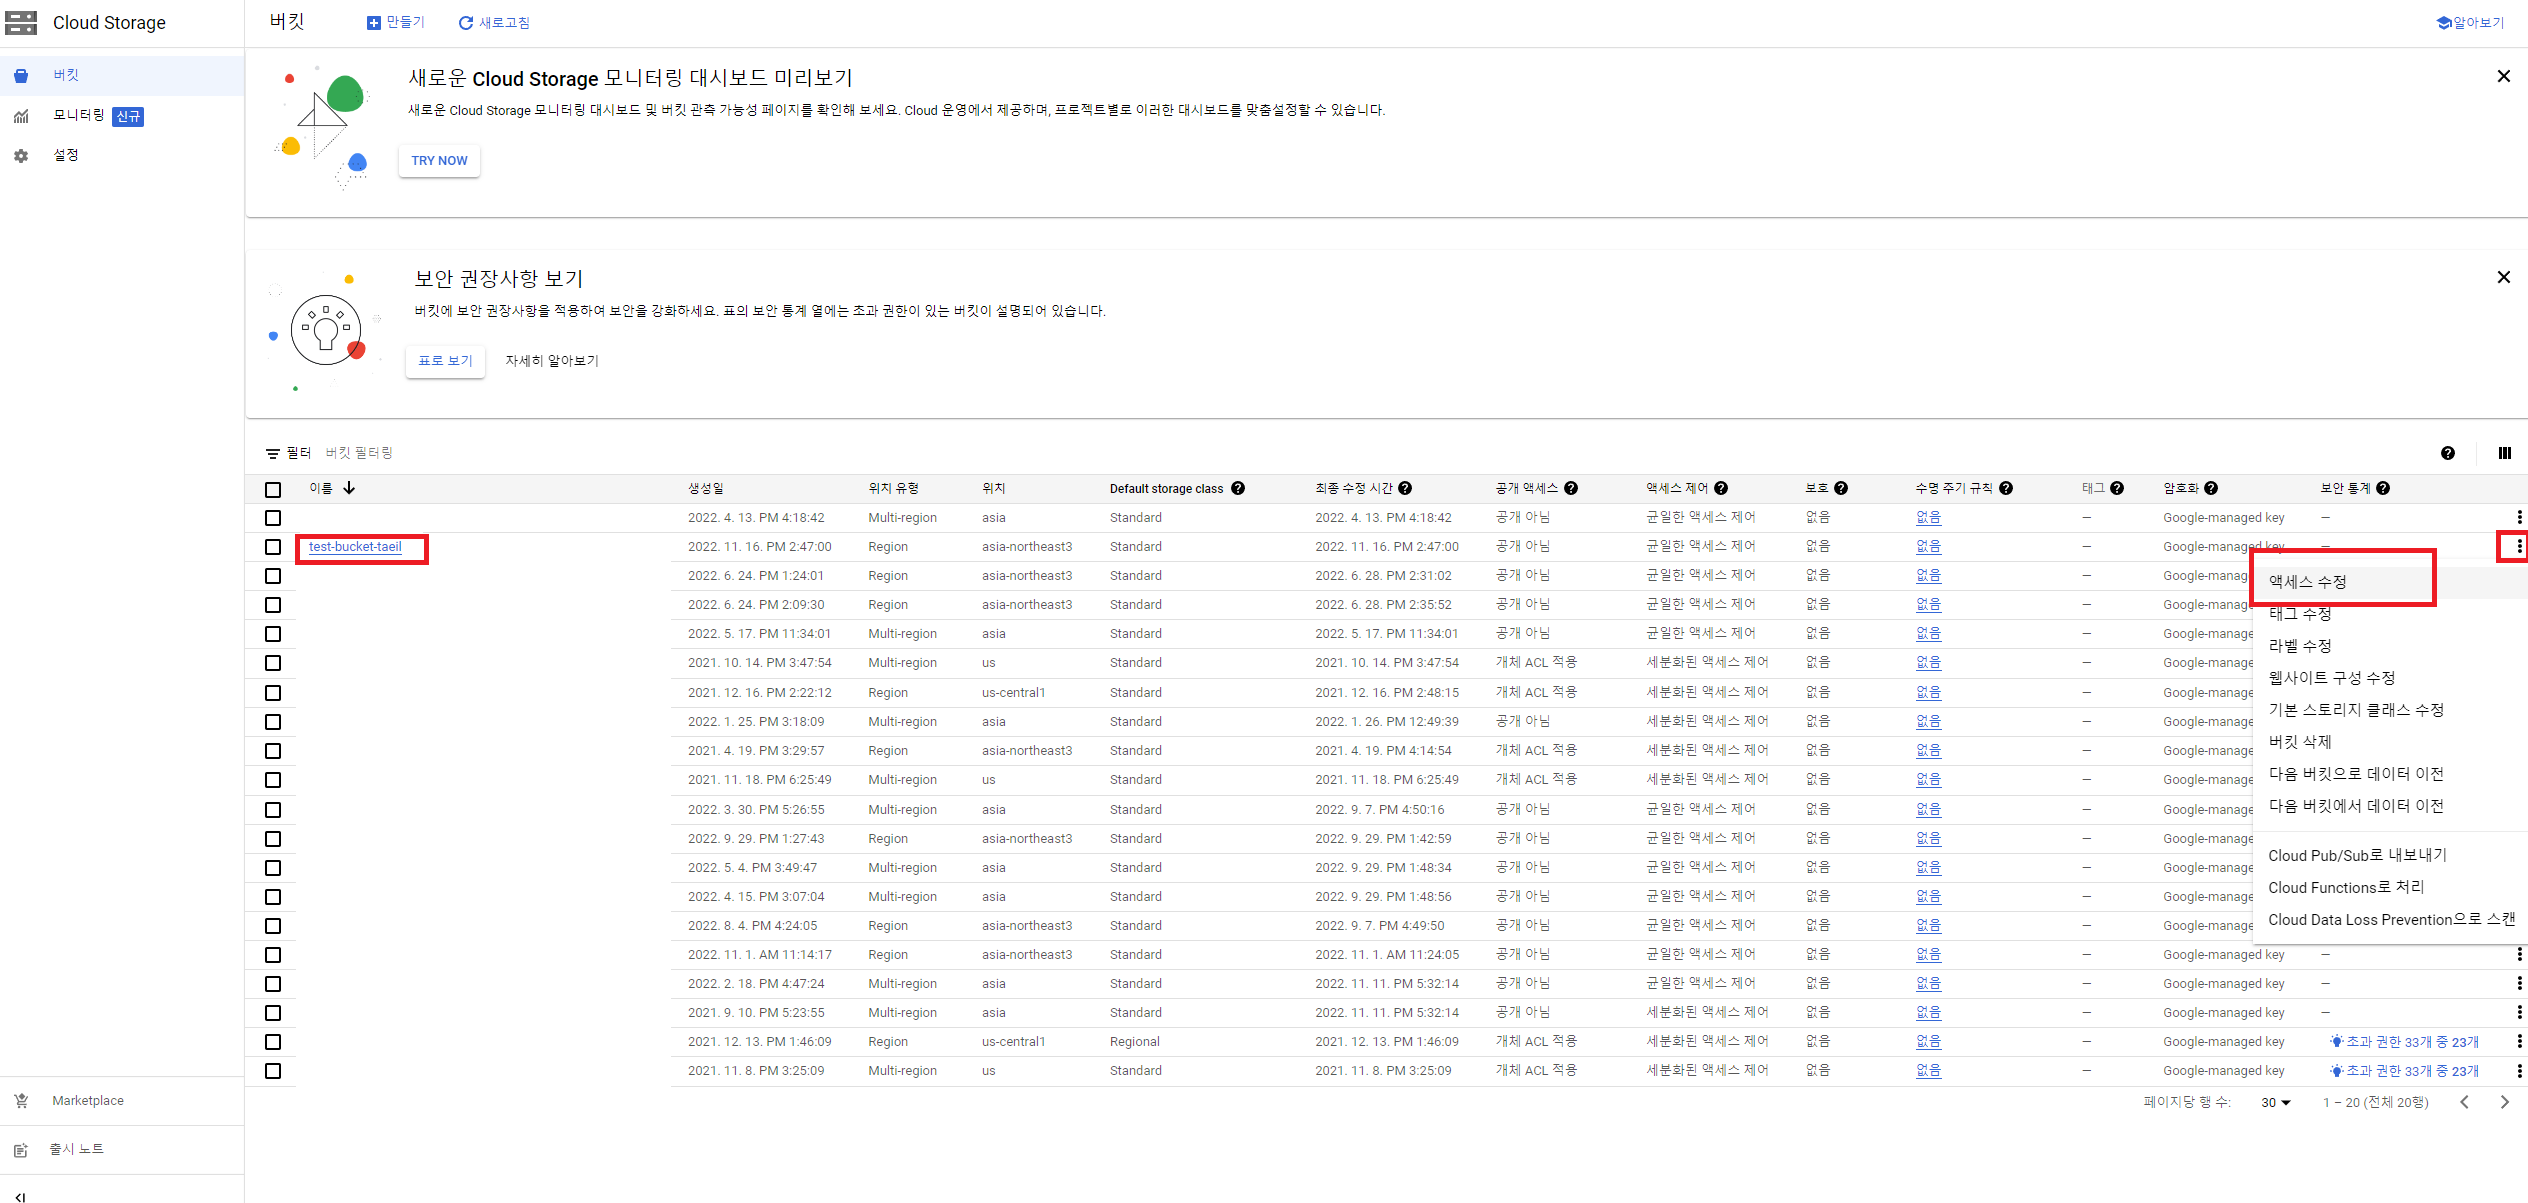Click the 만들기 create bucket button
2528x1203 pixels.
point(396,22)
